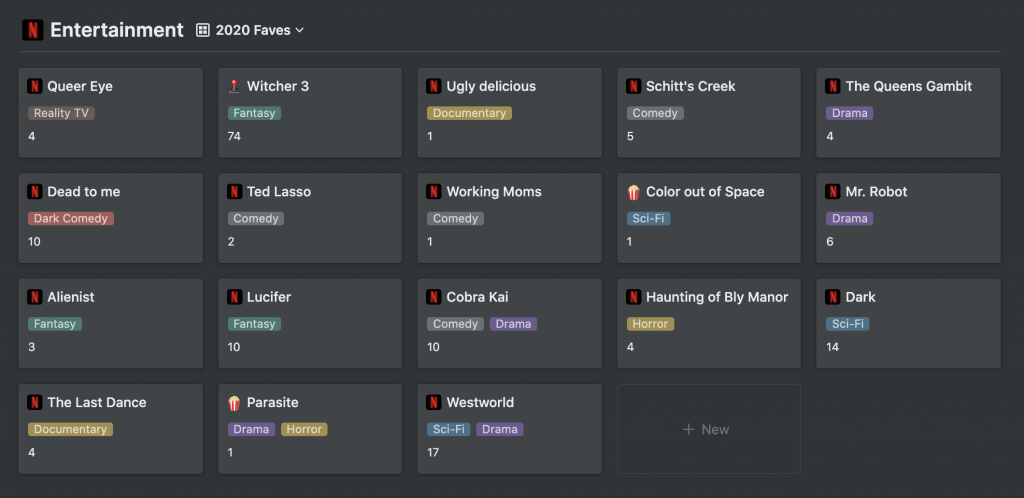Open The Queens Gambit card
1024x498 pixels.
(x=908, y=112)
